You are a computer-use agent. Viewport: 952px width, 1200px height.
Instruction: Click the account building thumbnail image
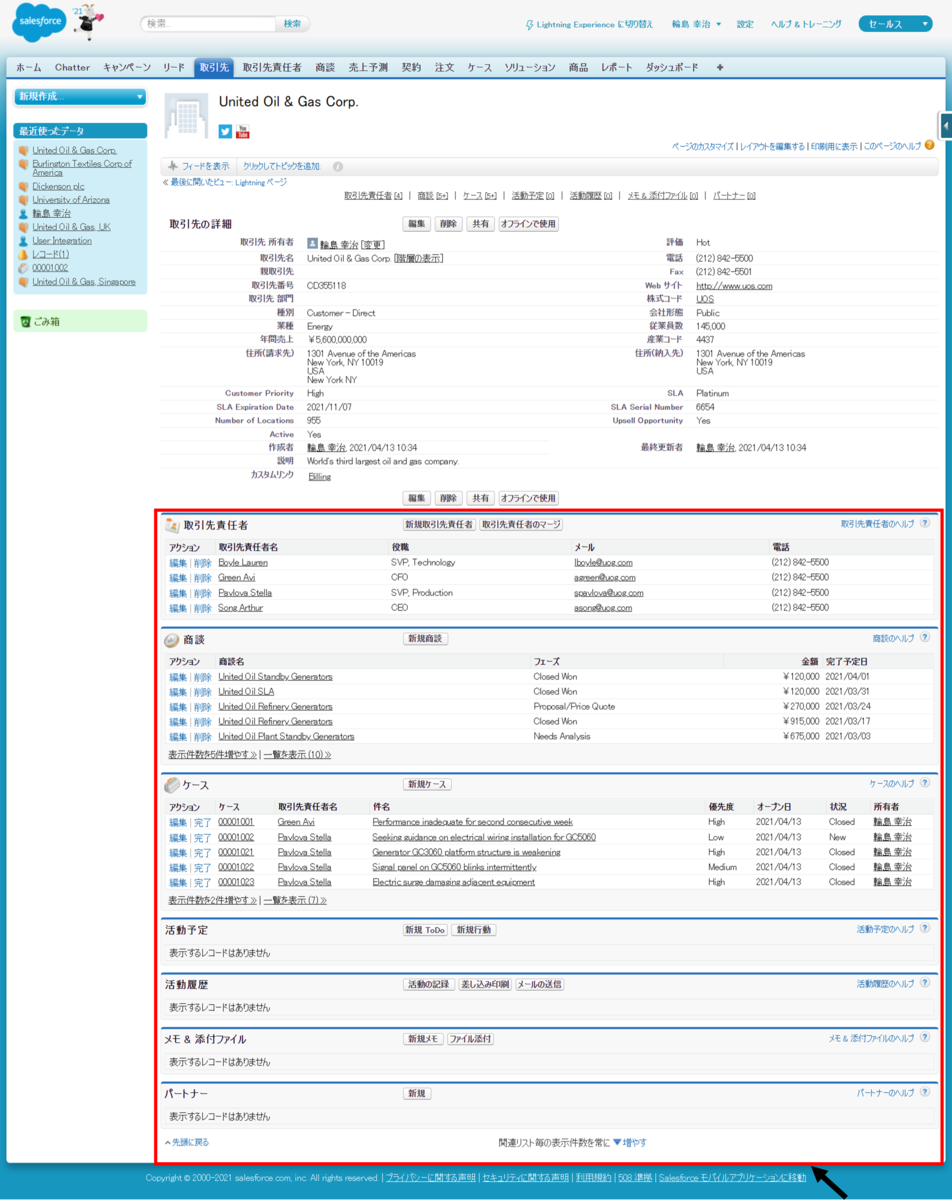[186, 115]
